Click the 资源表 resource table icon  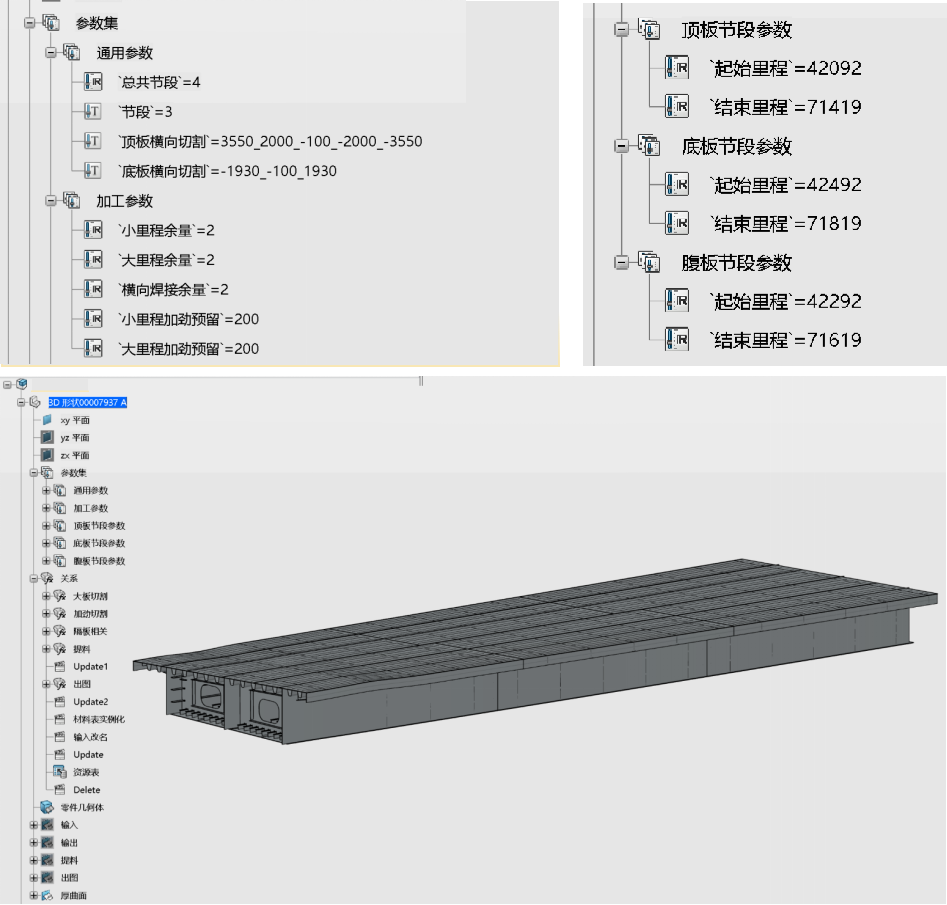point(58,772)
